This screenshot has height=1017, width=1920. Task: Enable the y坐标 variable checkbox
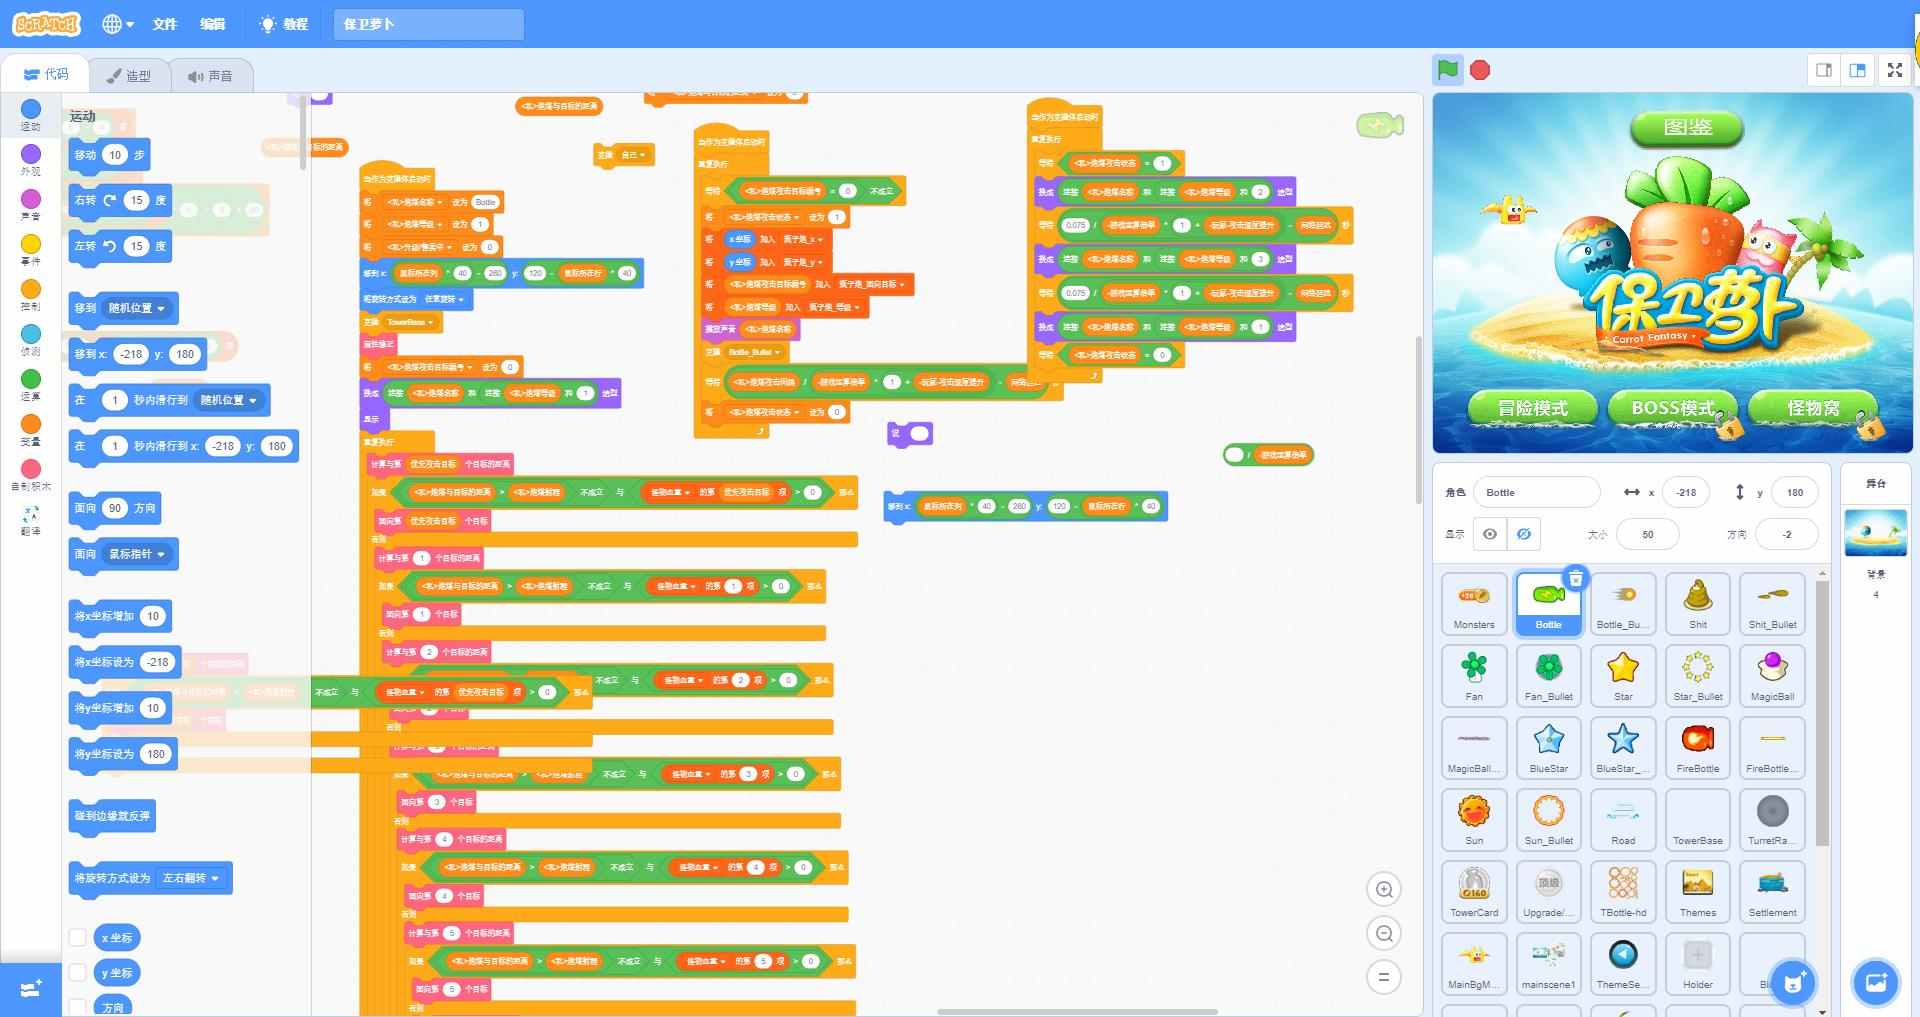click(77, 972)
